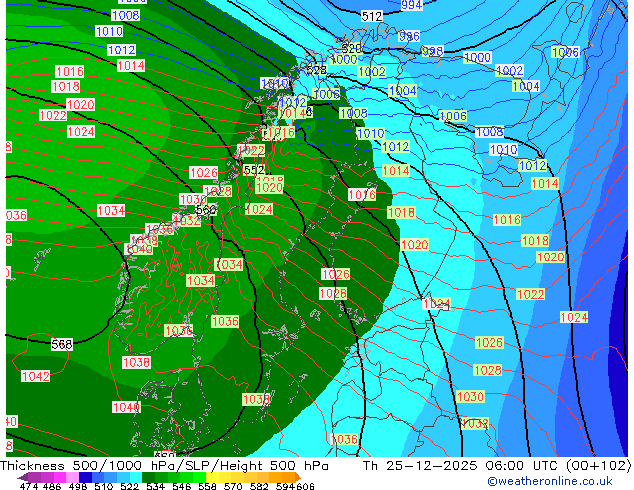Click the orange arrow at the legend end
Image resolution: width=634 pixels, height=490 pixels.
[x=298, y=477]
